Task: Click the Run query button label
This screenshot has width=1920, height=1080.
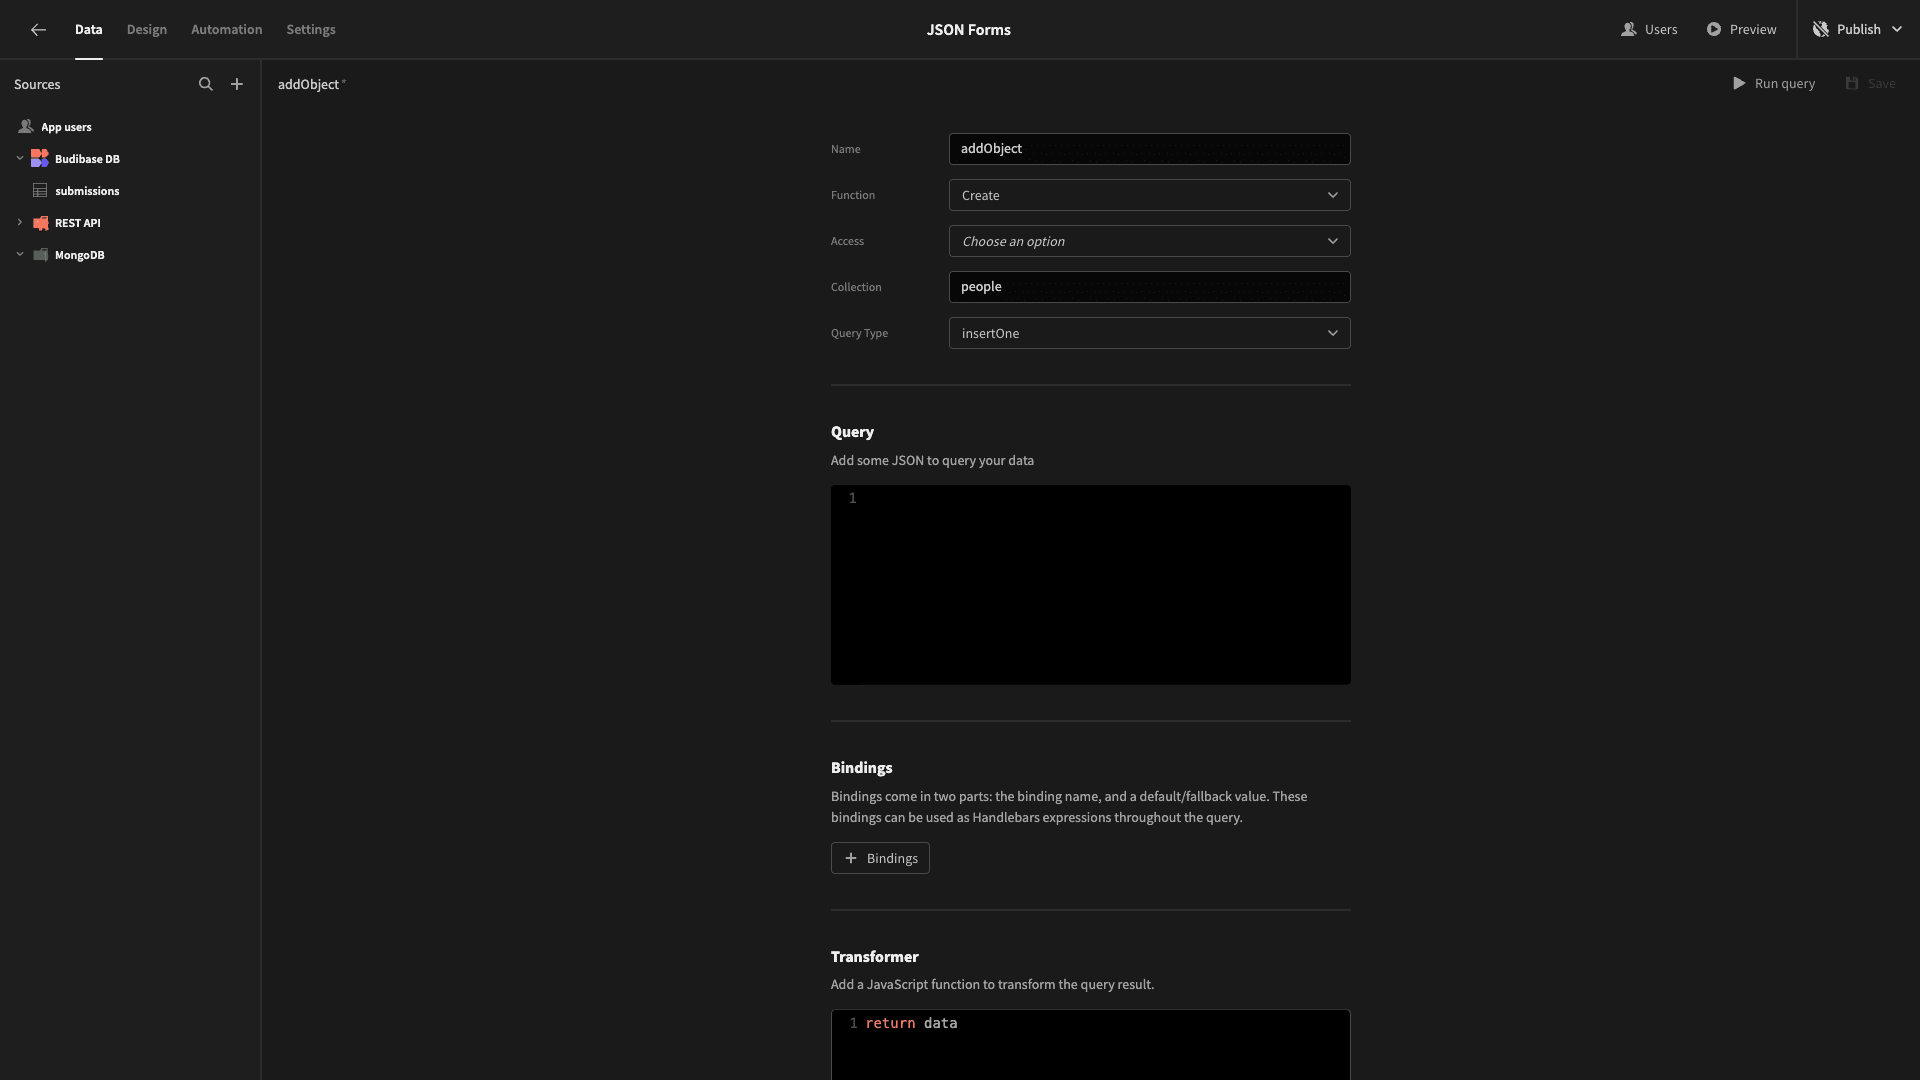Action: (1785, 84)
